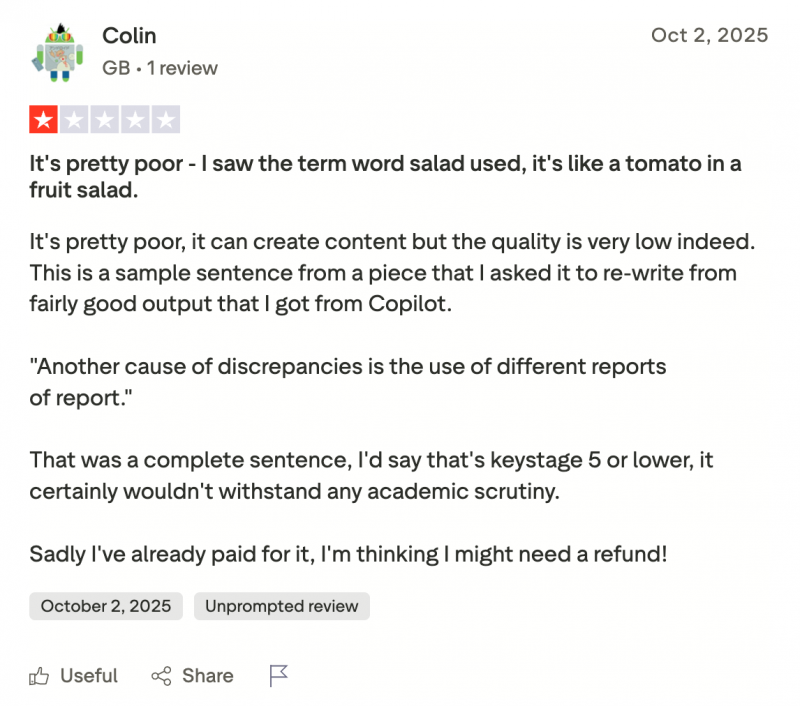Click the 'GB • 1 review' text
This screenshot has width=800, height=706.
click(160, 68)
